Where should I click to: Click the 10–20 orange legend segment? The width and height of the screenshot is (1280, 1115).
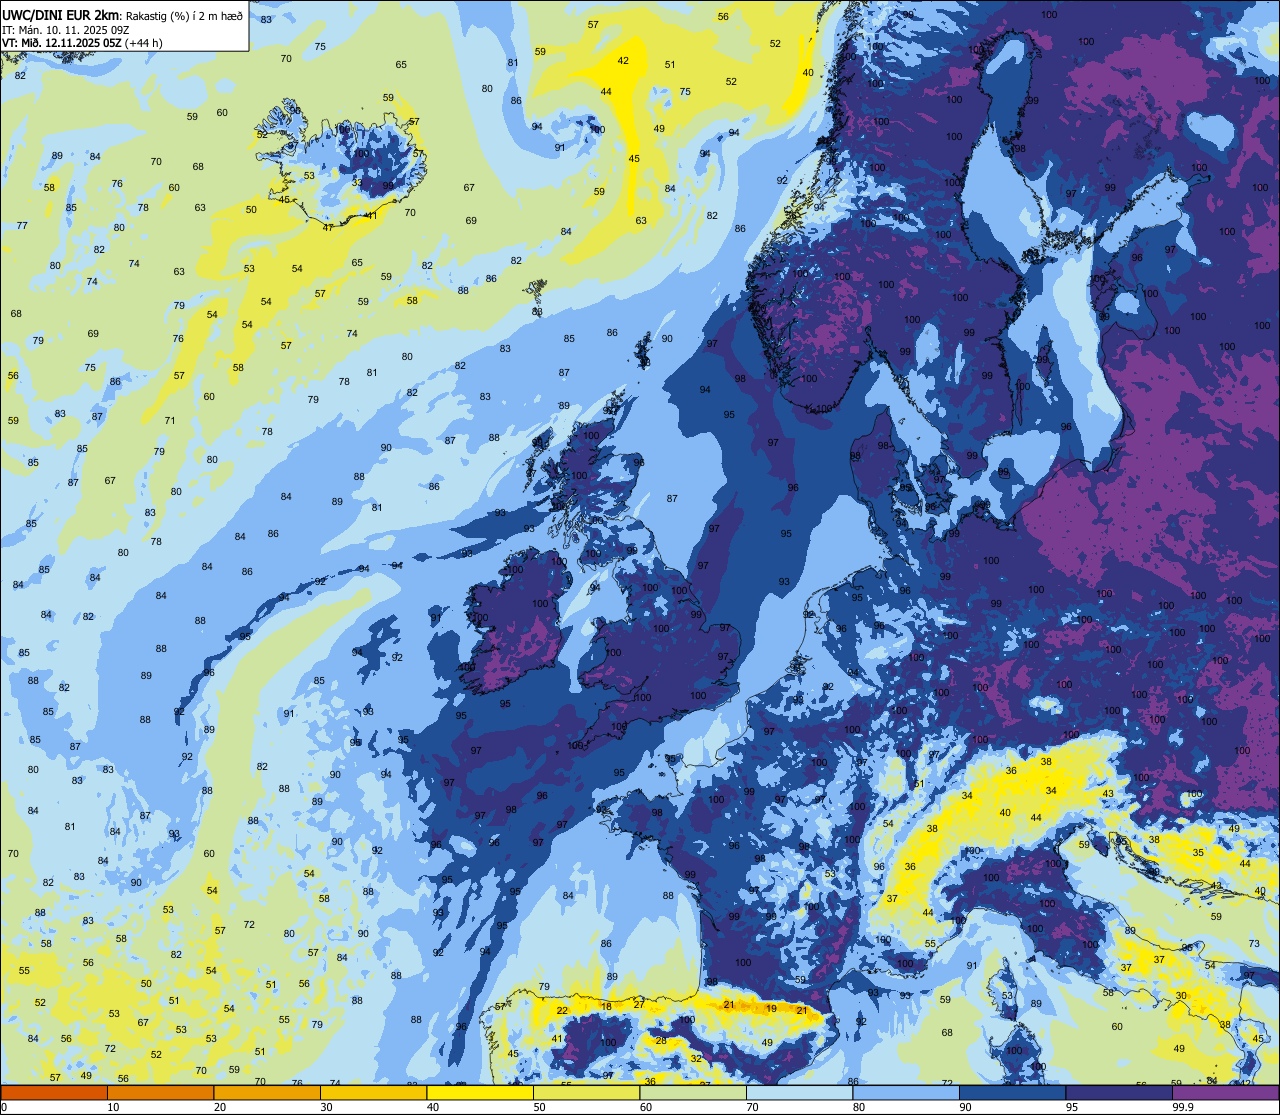click(x=160, y=1092)
